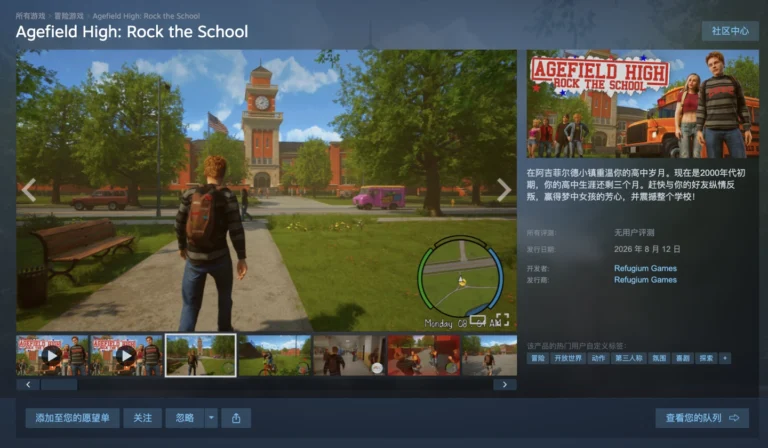Click the 冒险 tag

click(538, 358)
